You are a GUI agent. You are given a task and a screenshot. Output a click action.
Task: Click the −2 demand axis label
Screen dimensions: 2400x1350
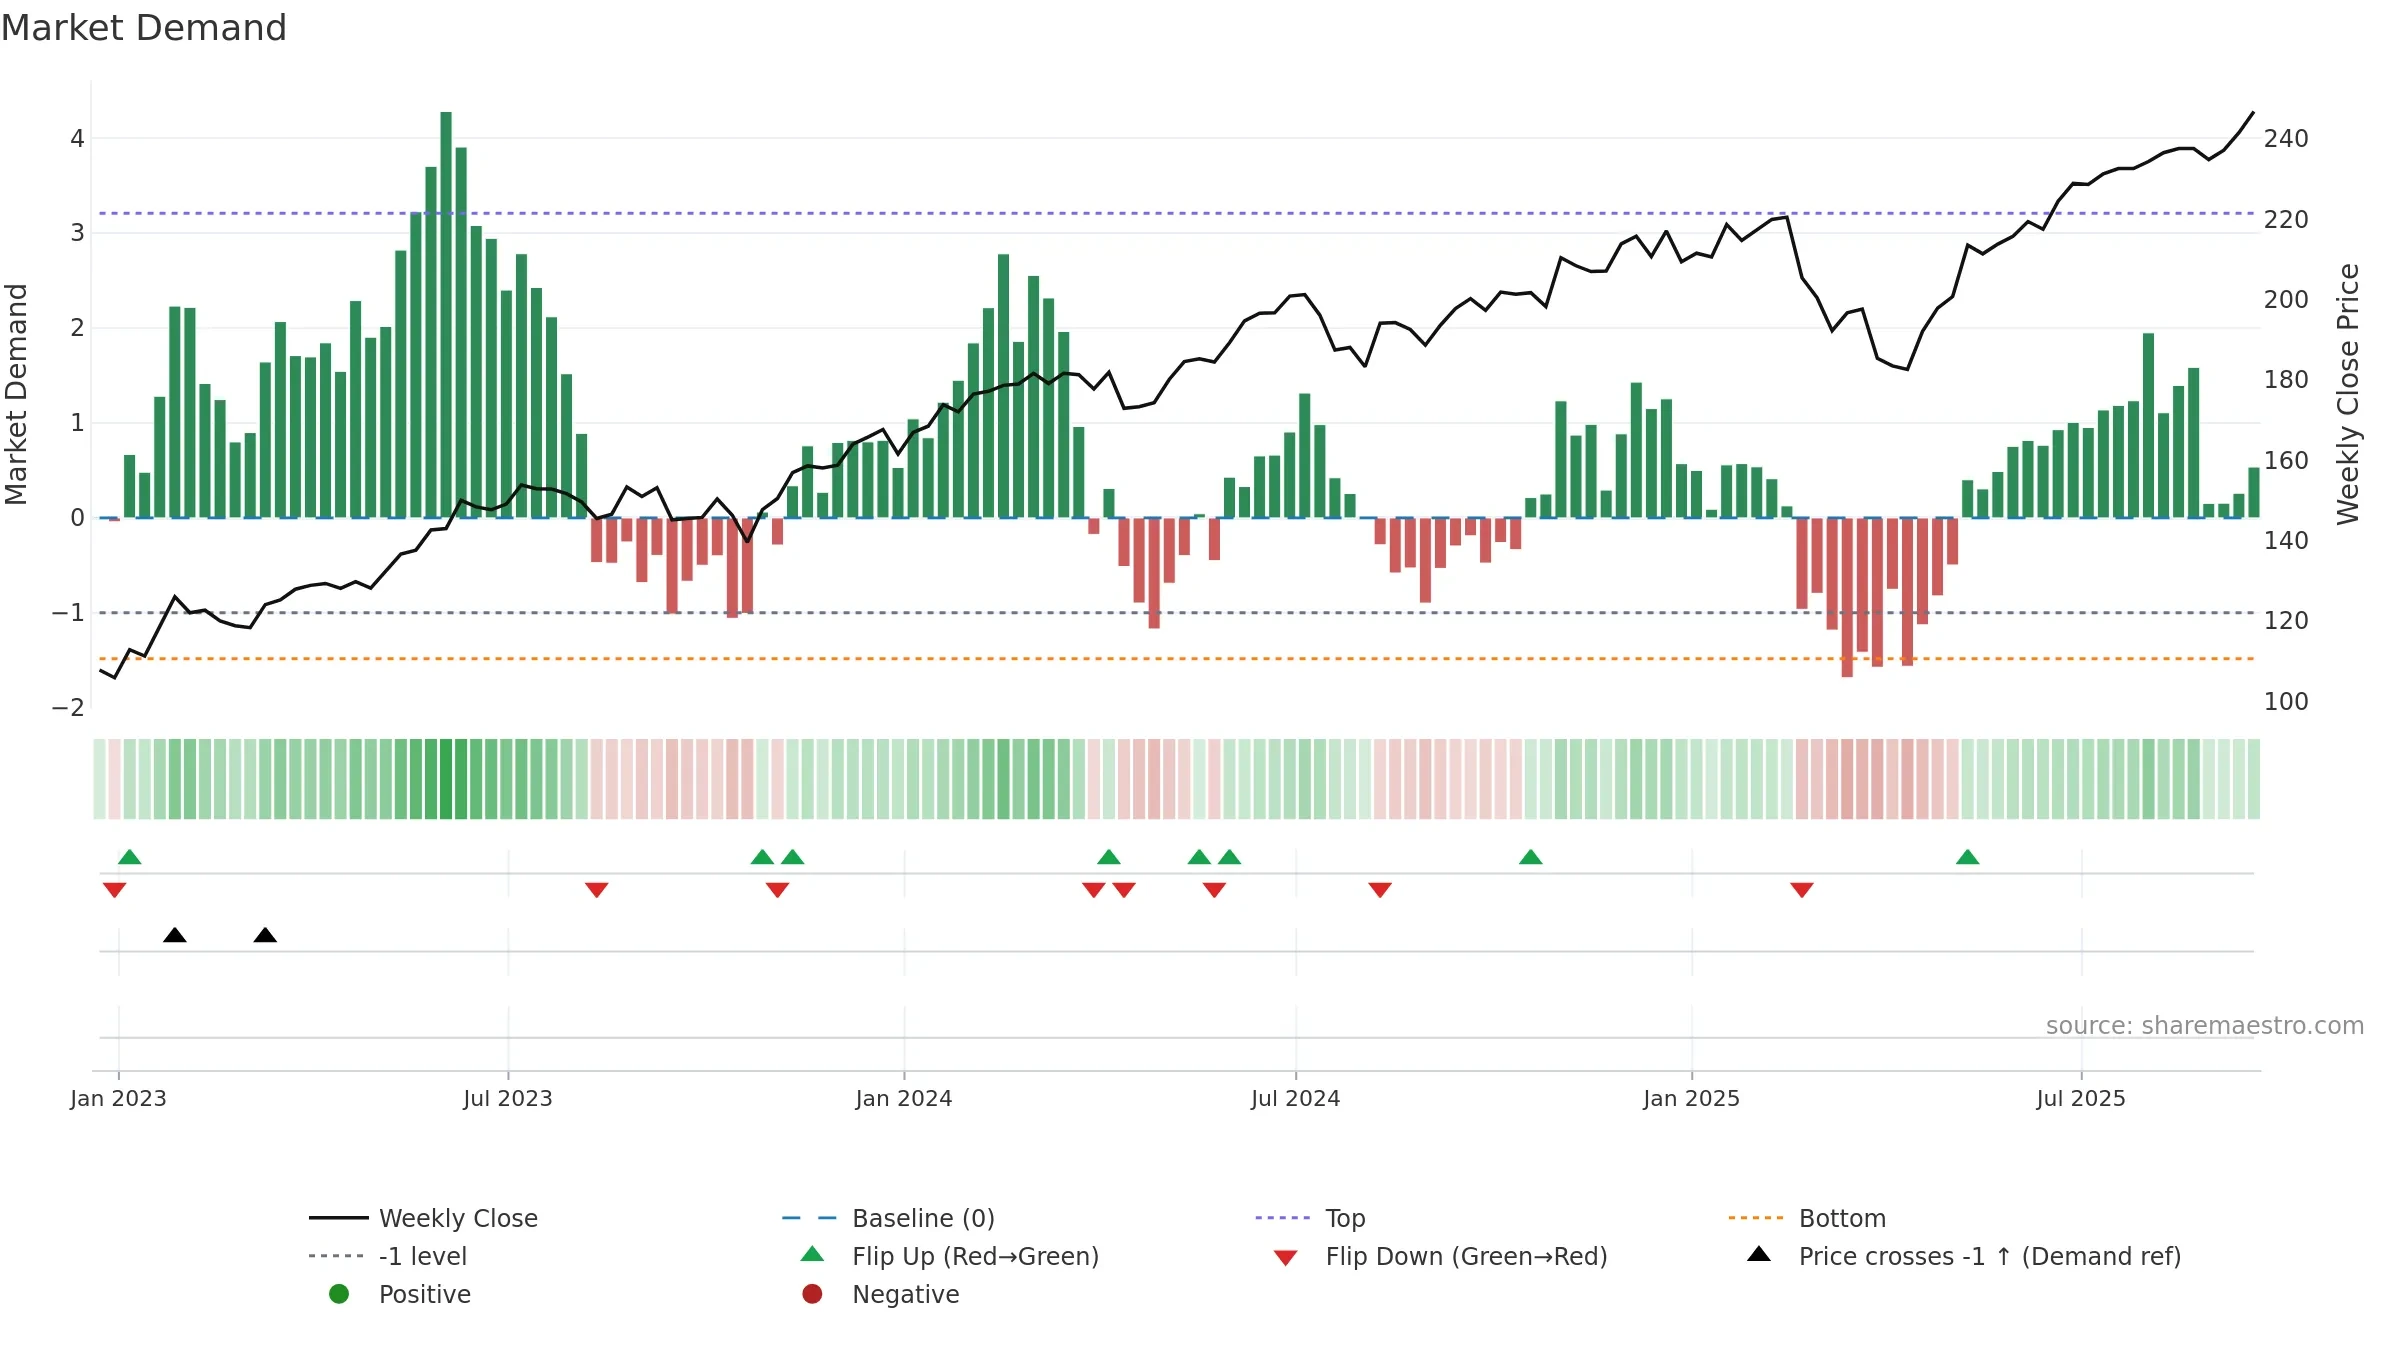pyautogui.click(x=68, y=707)
